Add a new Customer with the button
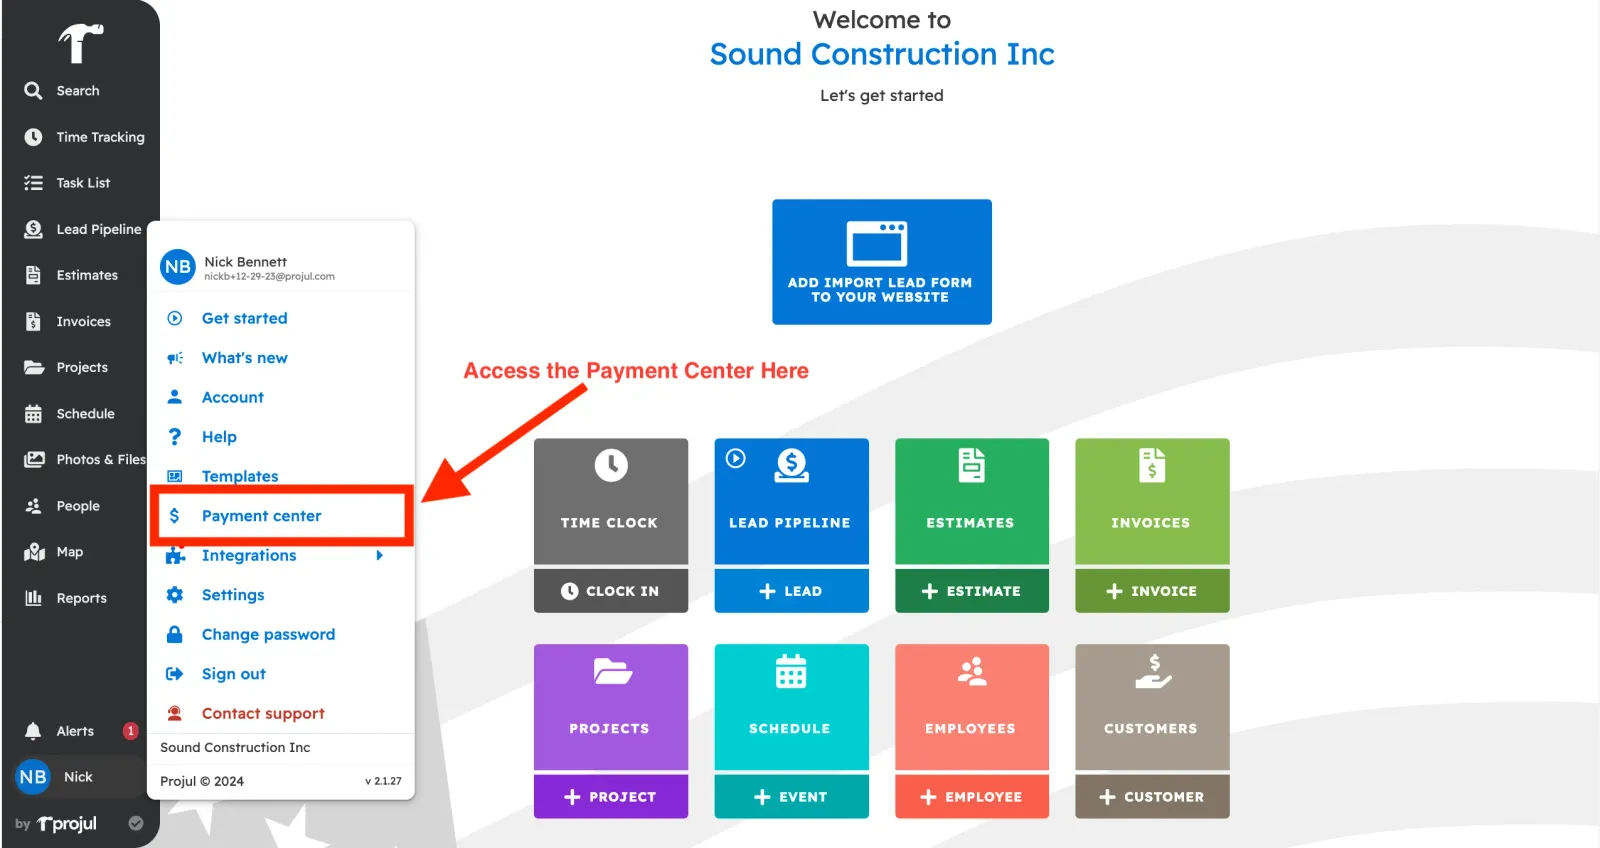The width and height of the screenshot is (1600, 848). point(1152,797)
